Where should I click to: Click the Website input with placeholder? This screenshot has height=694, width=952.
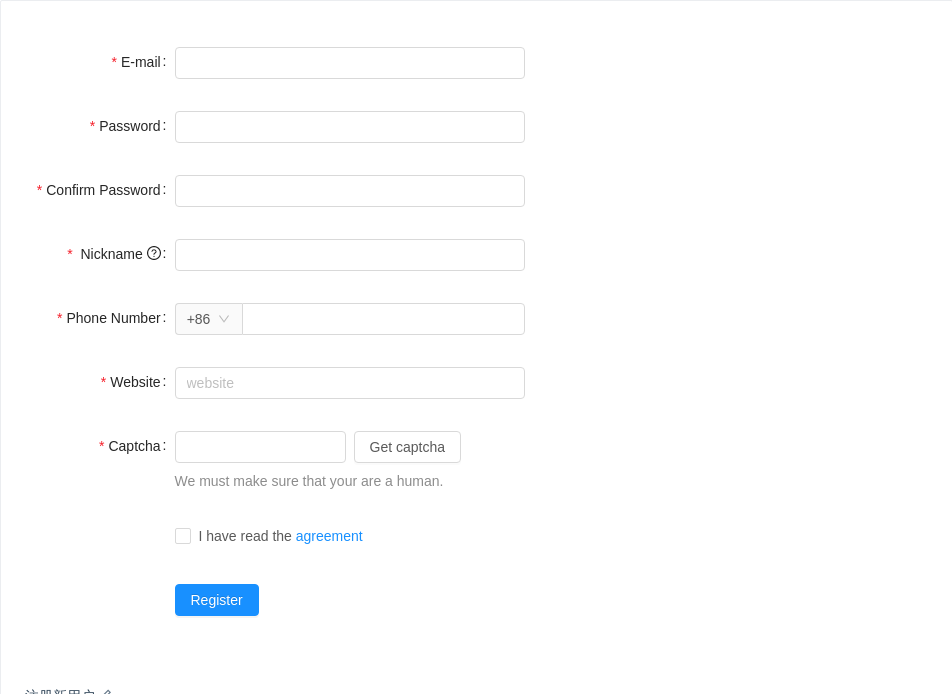[x=350, y=383]
